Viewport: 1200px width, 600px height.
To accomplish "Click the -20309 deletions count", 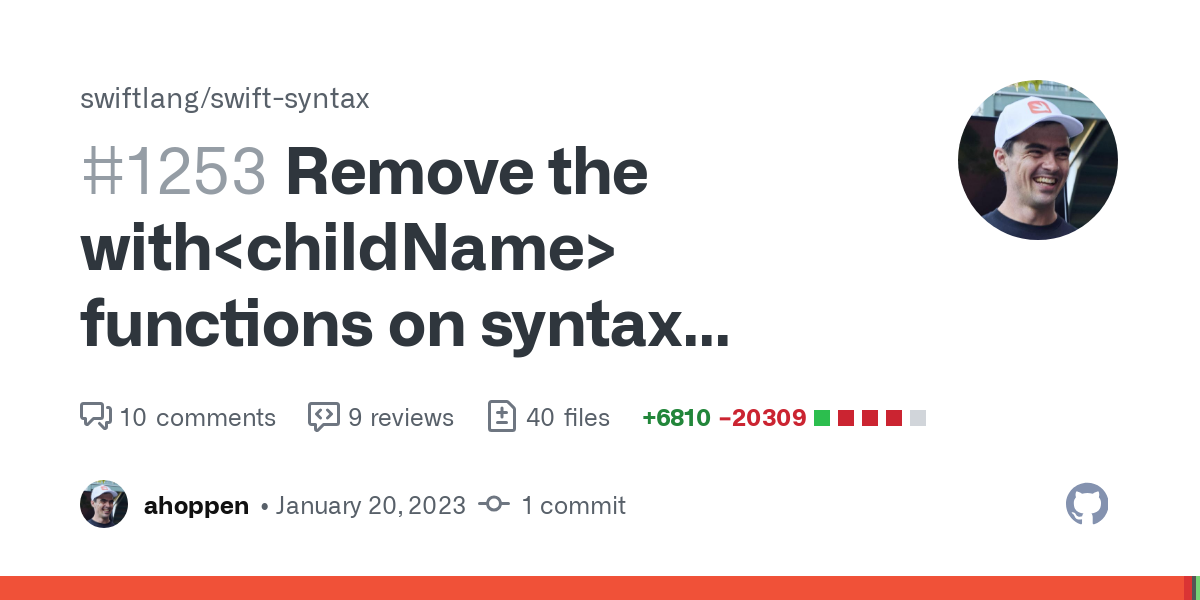I will [762, 417].
